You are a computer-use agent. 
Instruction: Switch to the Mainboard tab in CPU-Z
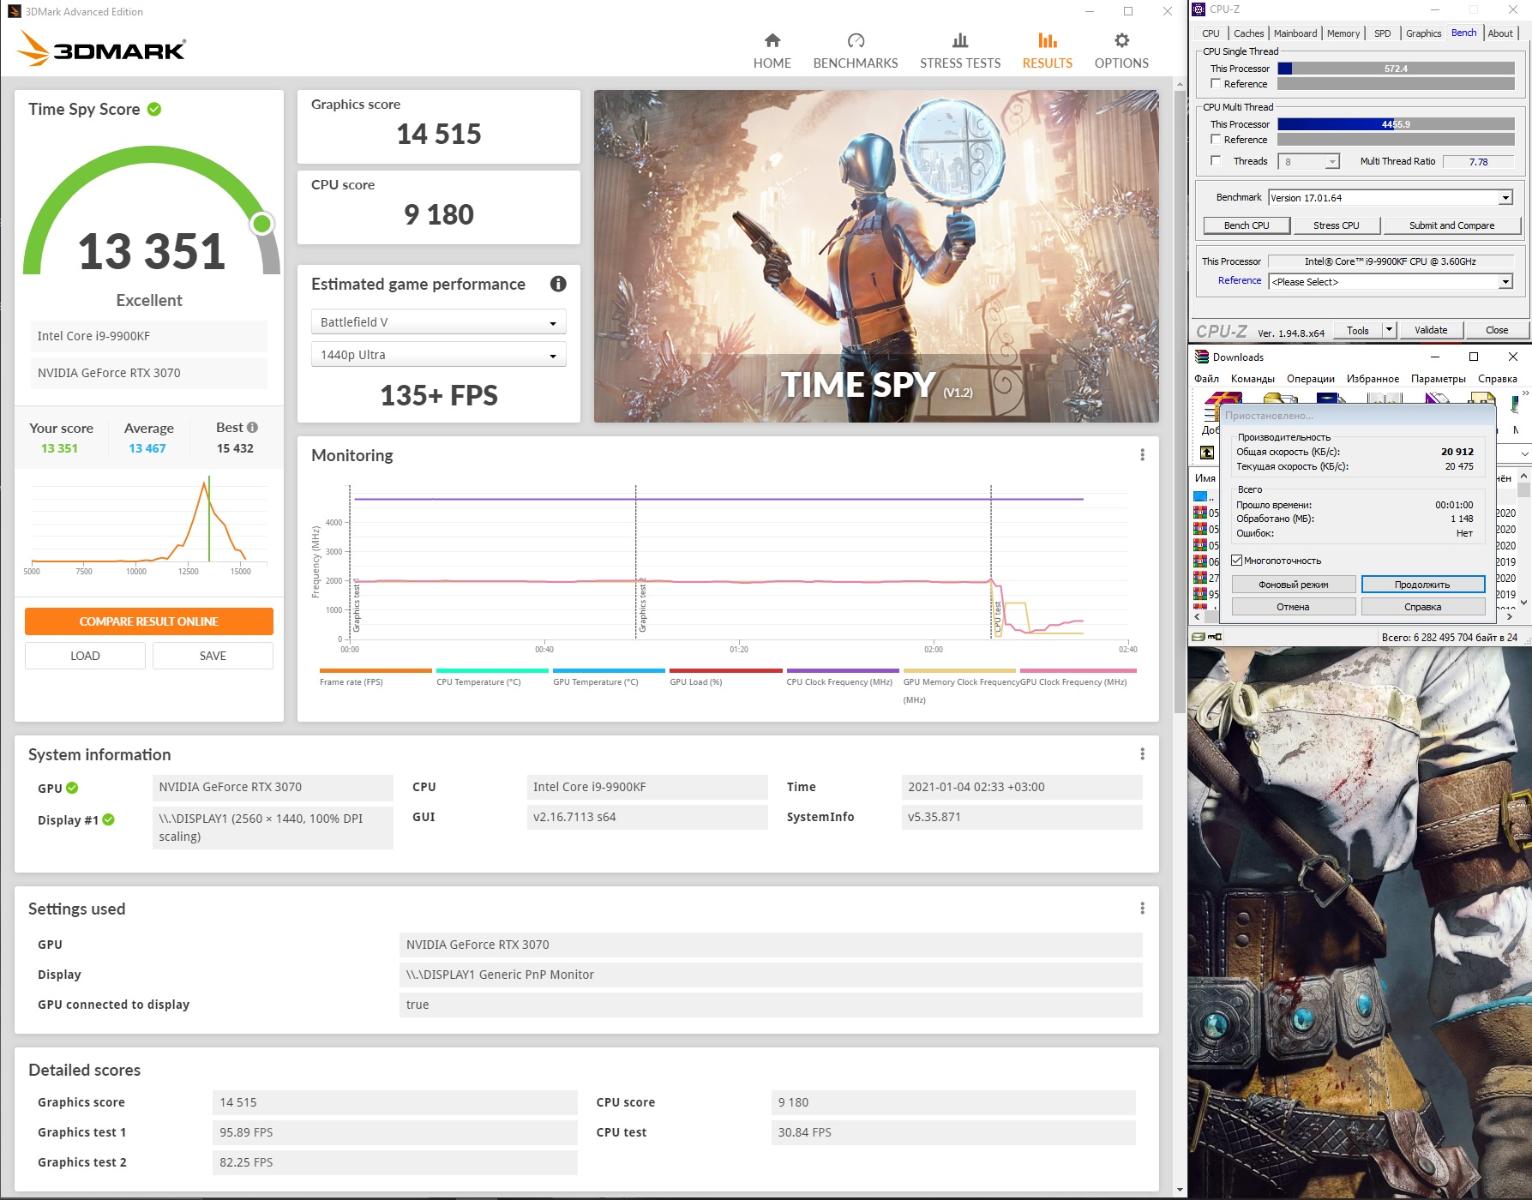(x=1295, y=33)
